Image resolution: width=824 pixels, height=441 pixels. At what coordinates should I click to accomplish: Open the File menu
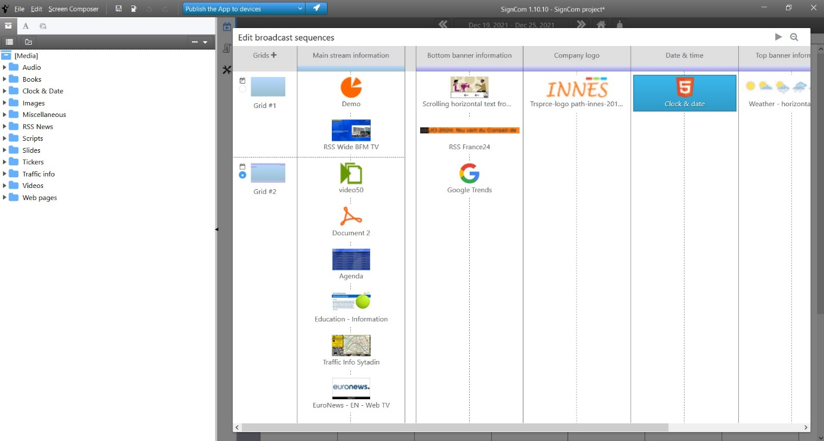point(19,9)
